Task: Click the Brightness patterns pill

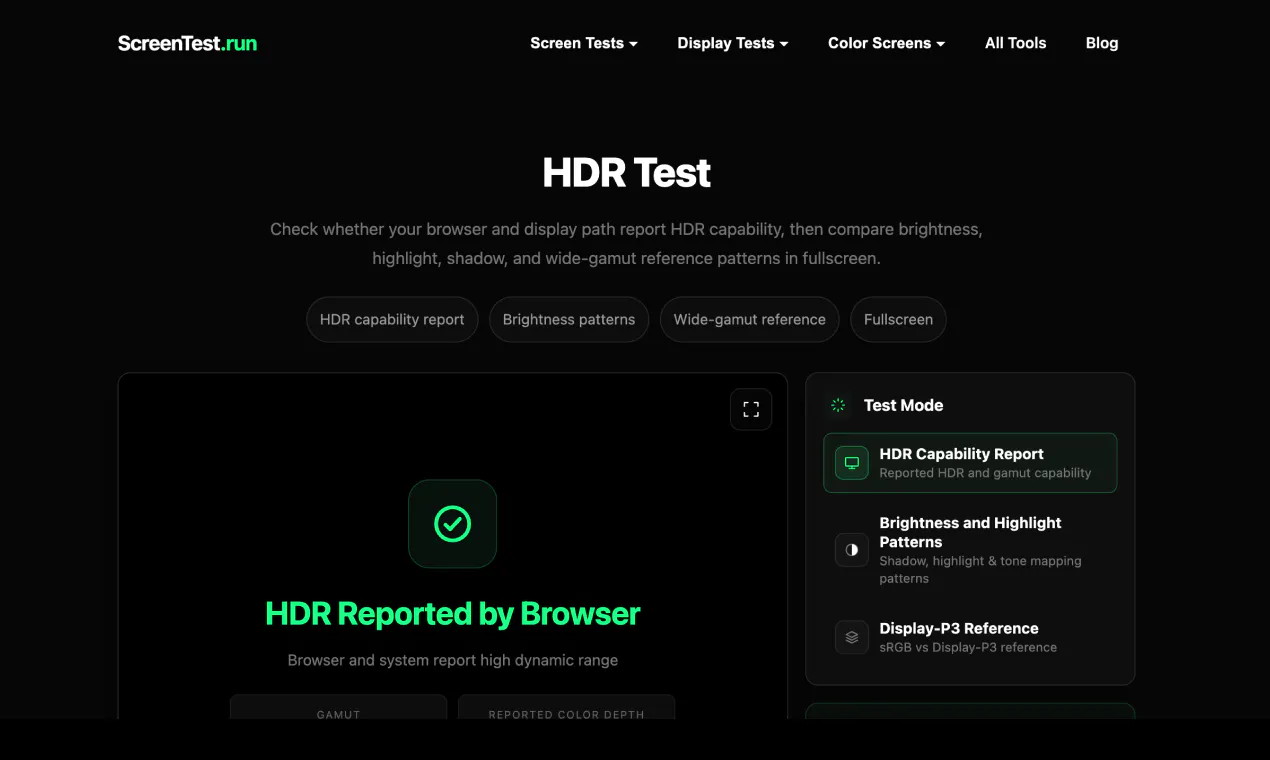Action: point(569,320)
